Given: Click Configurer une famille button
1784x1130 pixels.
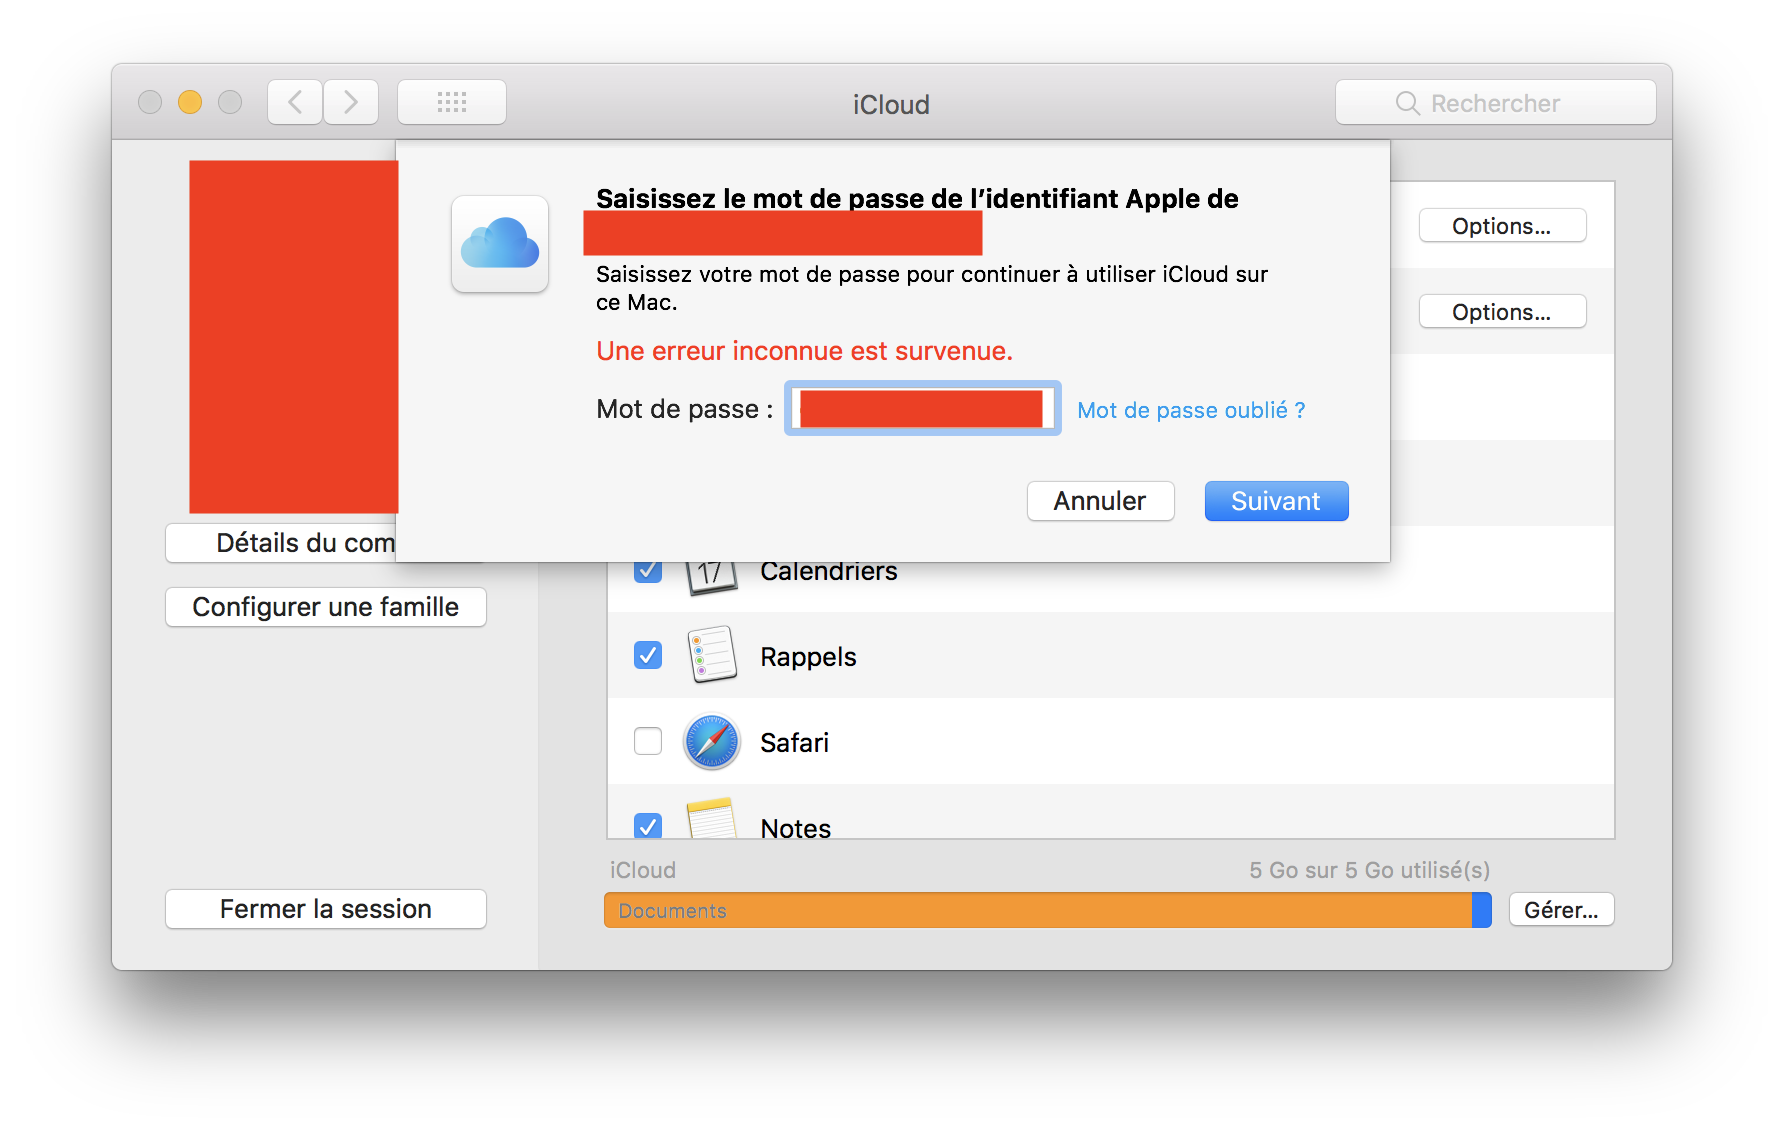Looking at the screenshot, I should [x=326, y=607].
